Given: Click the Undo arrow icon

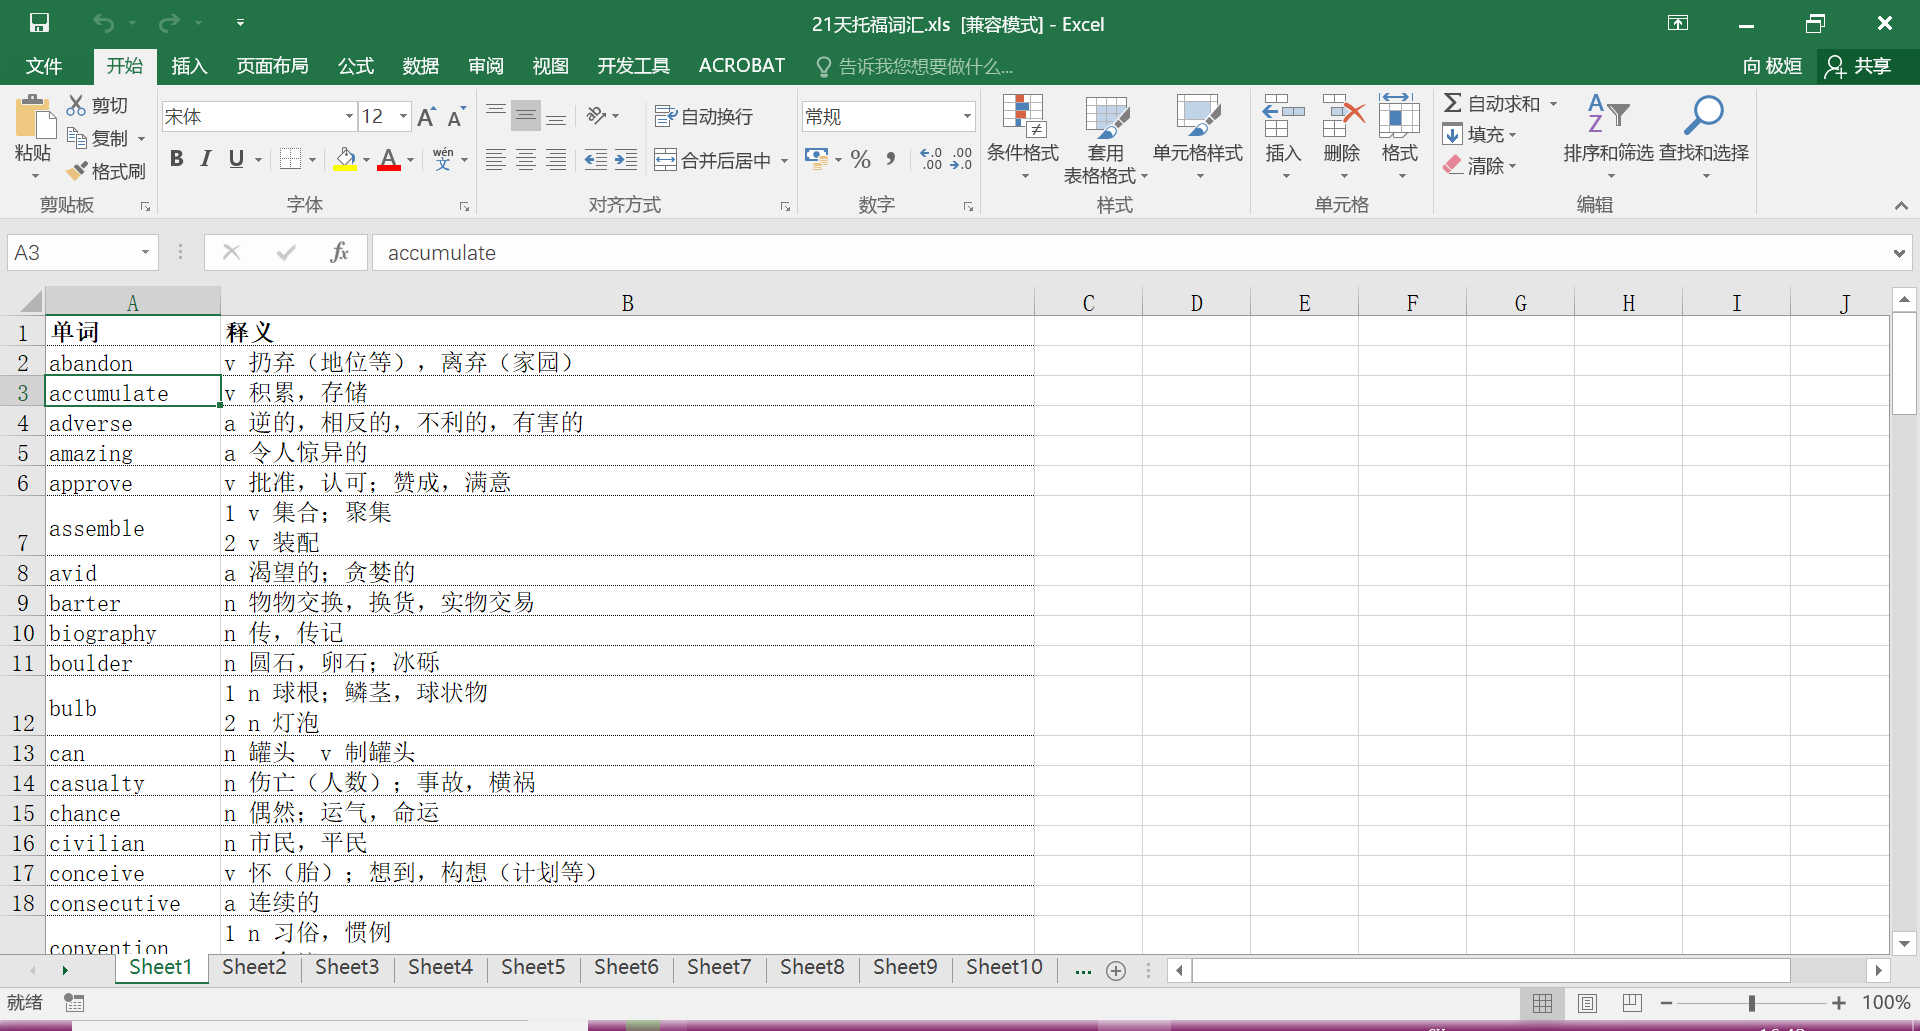Looking at the screenshot, I should (103, 22).
